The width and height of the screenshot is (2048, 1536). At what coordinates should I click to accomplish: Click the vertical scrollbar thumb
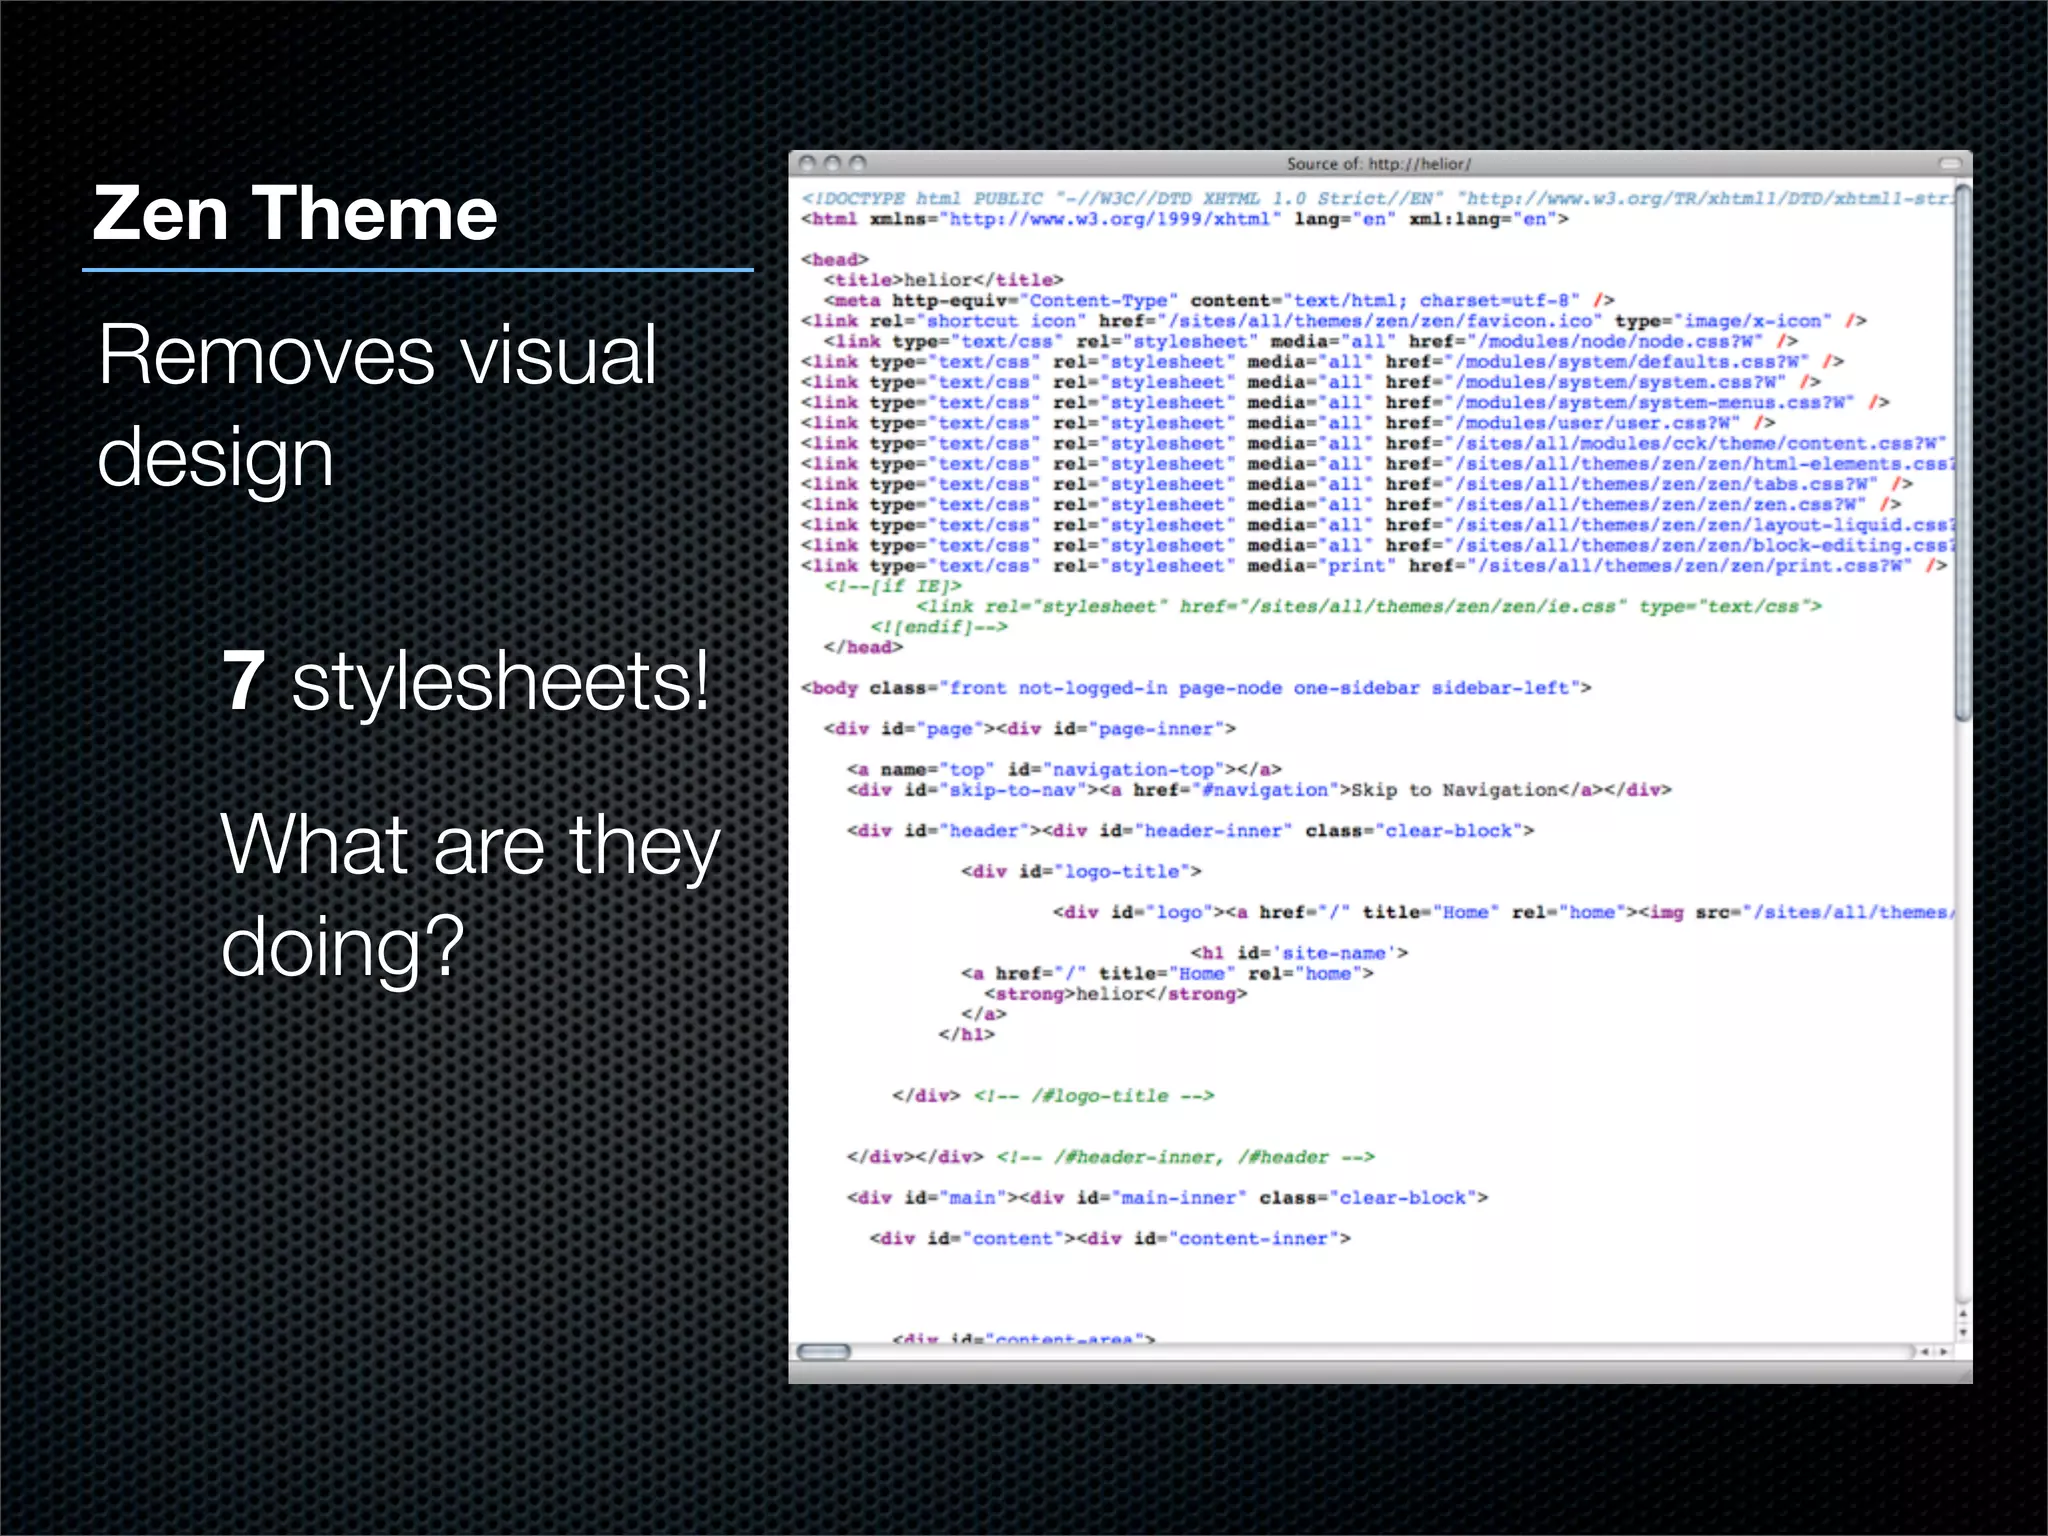pos(1963,452)
